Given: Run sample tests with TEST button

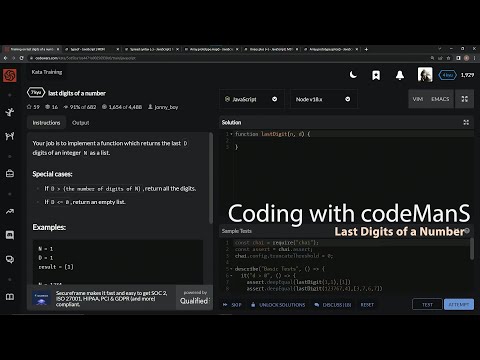Looking at the screenshot, I should [x=427, y=304].
